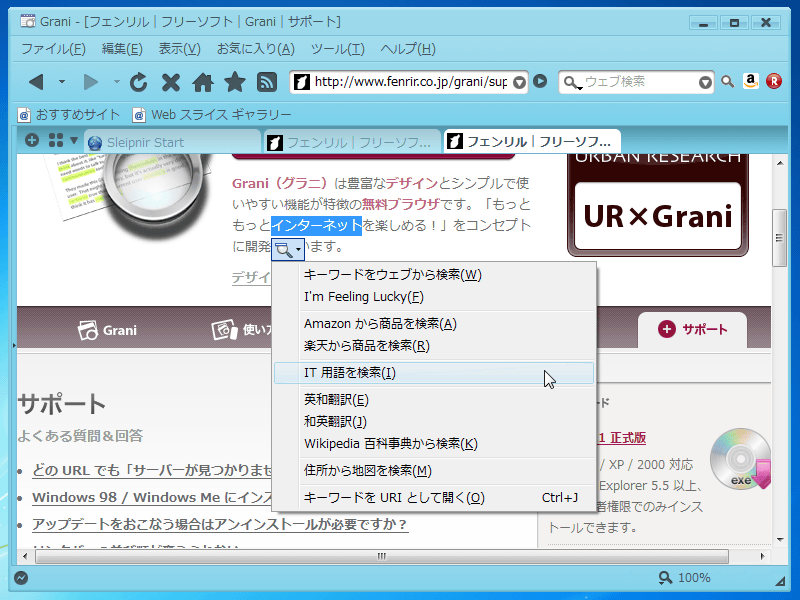Open the Grani（グラニ）link
This screenshot has height=600, width=800.
pyautogui.click(x=280, y=183)
